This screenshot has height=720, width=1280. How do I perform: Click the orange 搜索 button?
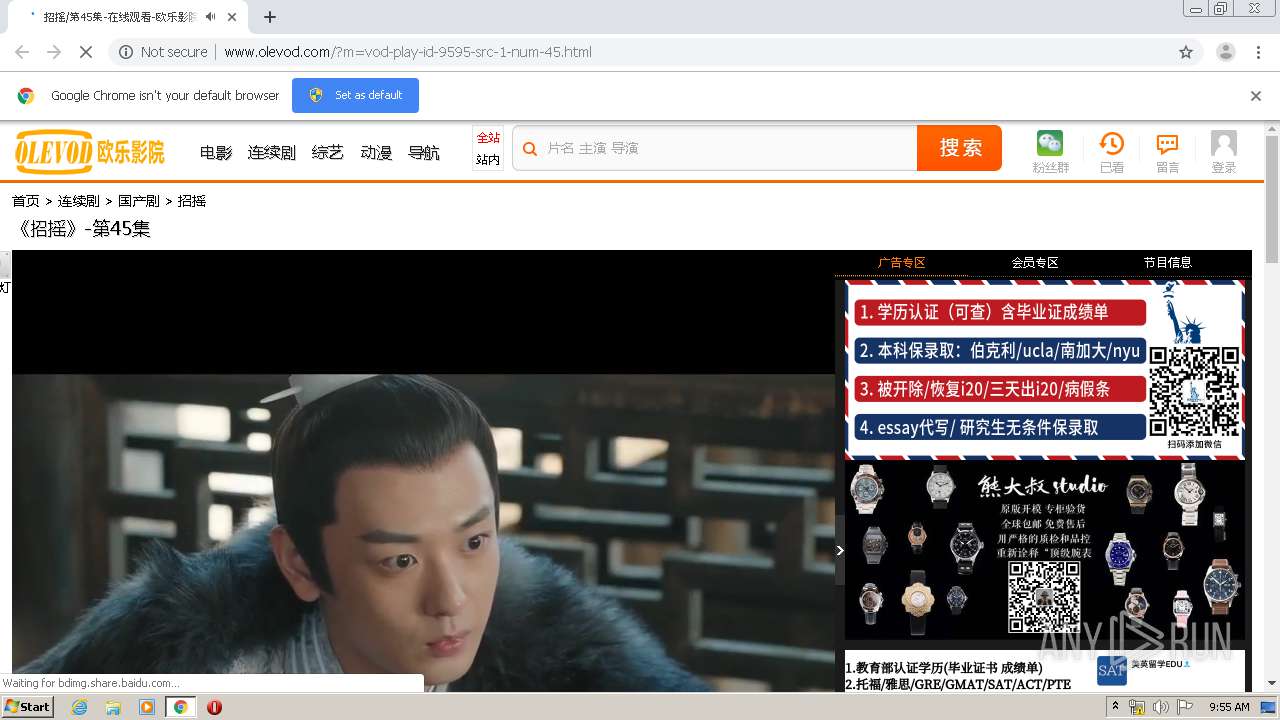coord(960,148)
